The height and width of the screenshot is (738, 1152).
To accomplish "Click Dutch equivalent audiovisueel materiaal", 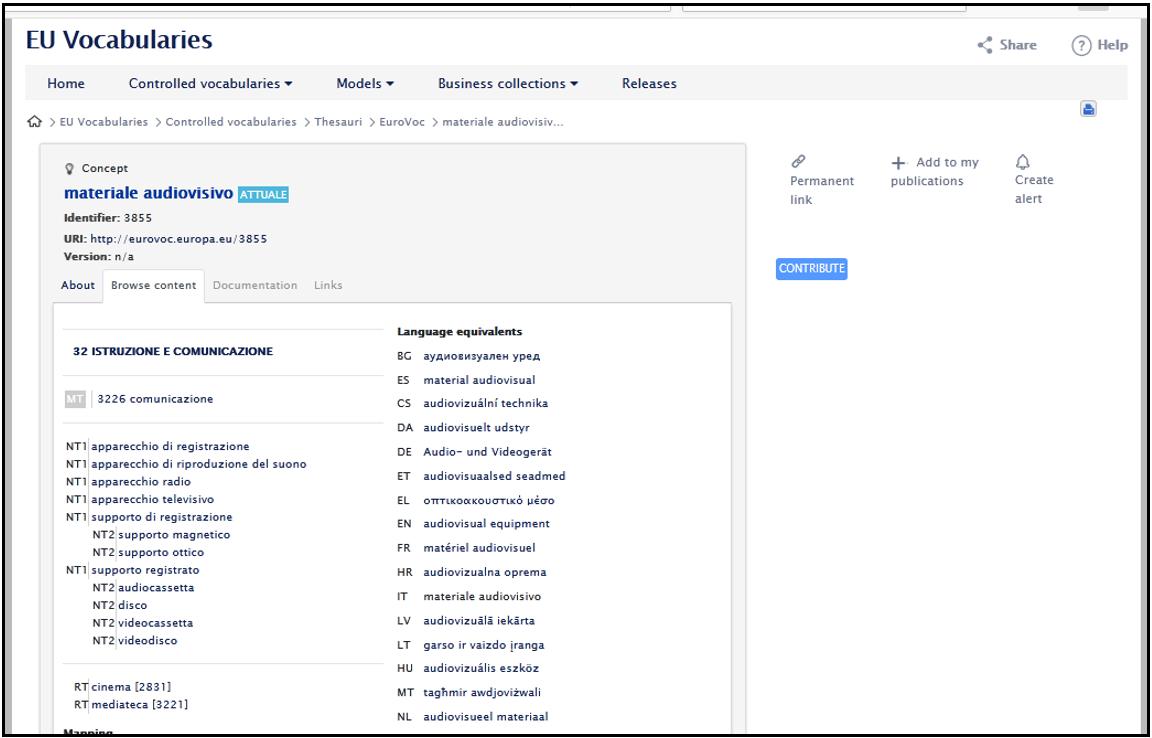I will tap(486, 717).
